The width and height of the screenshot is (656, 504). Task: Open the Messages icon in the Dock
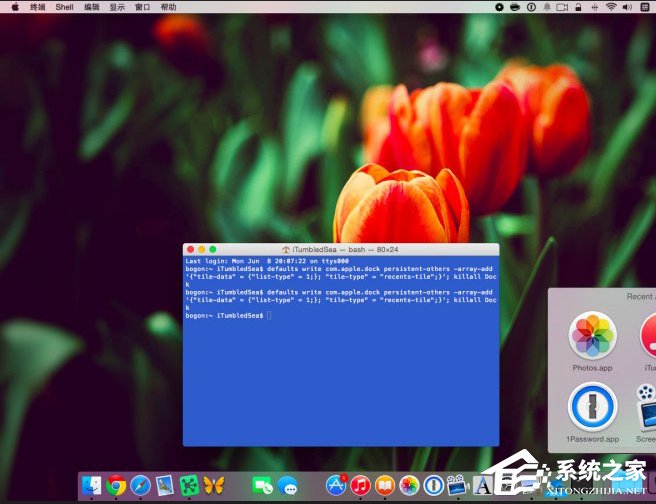click(x=288, y=486)
